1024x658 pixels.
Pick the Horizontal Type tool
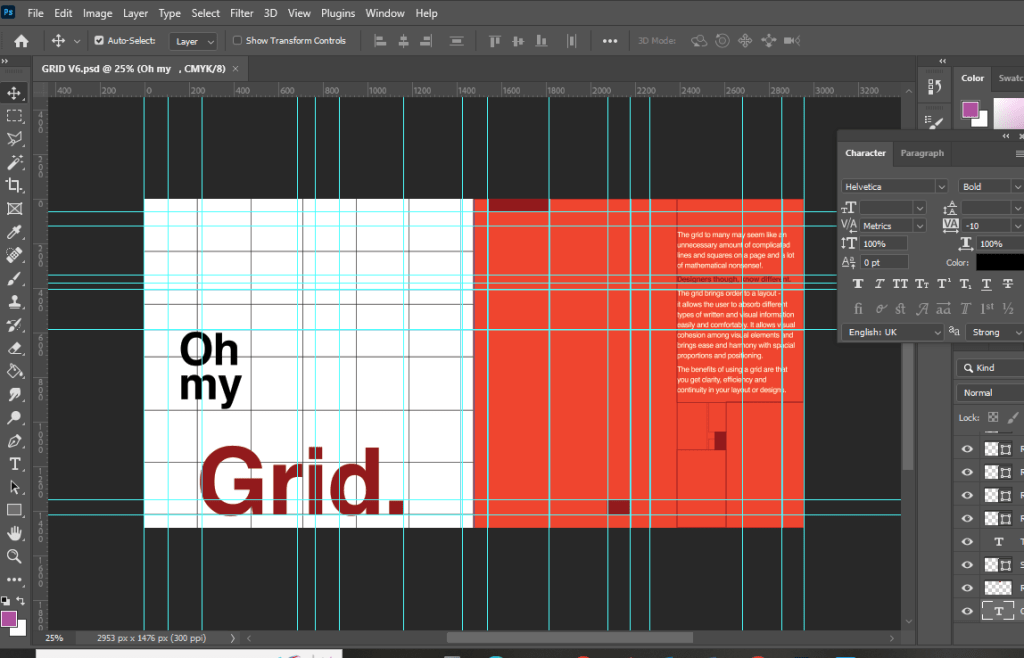14,464
